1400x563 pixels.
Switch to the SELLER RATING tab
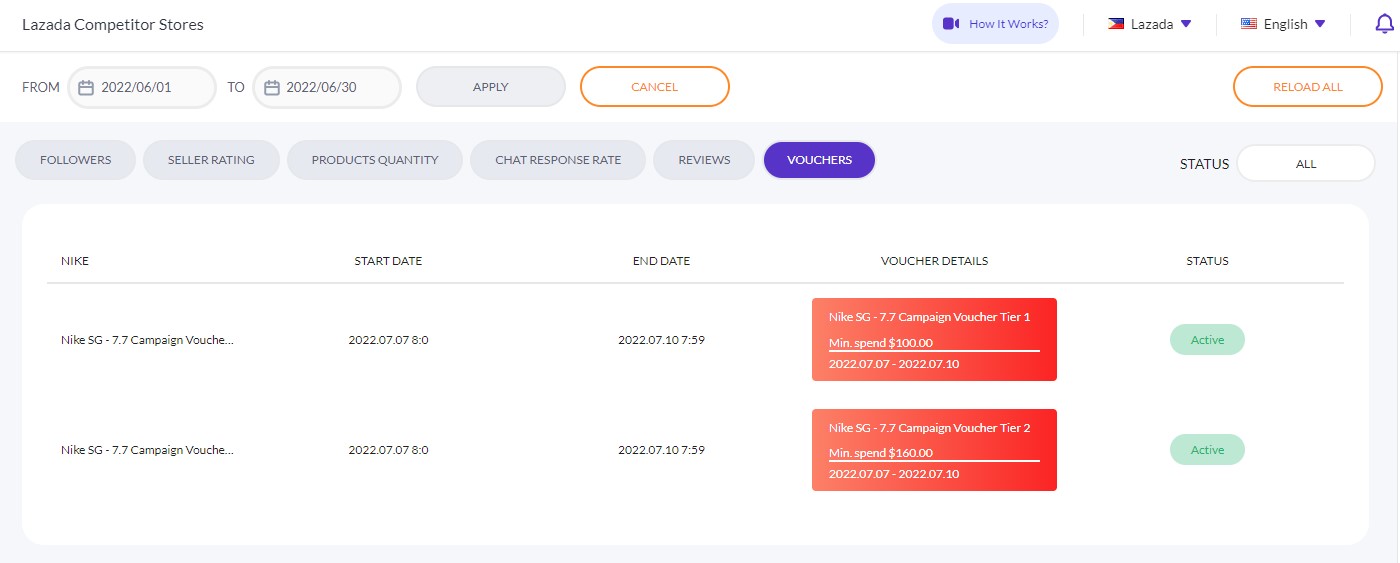[211, 160]
